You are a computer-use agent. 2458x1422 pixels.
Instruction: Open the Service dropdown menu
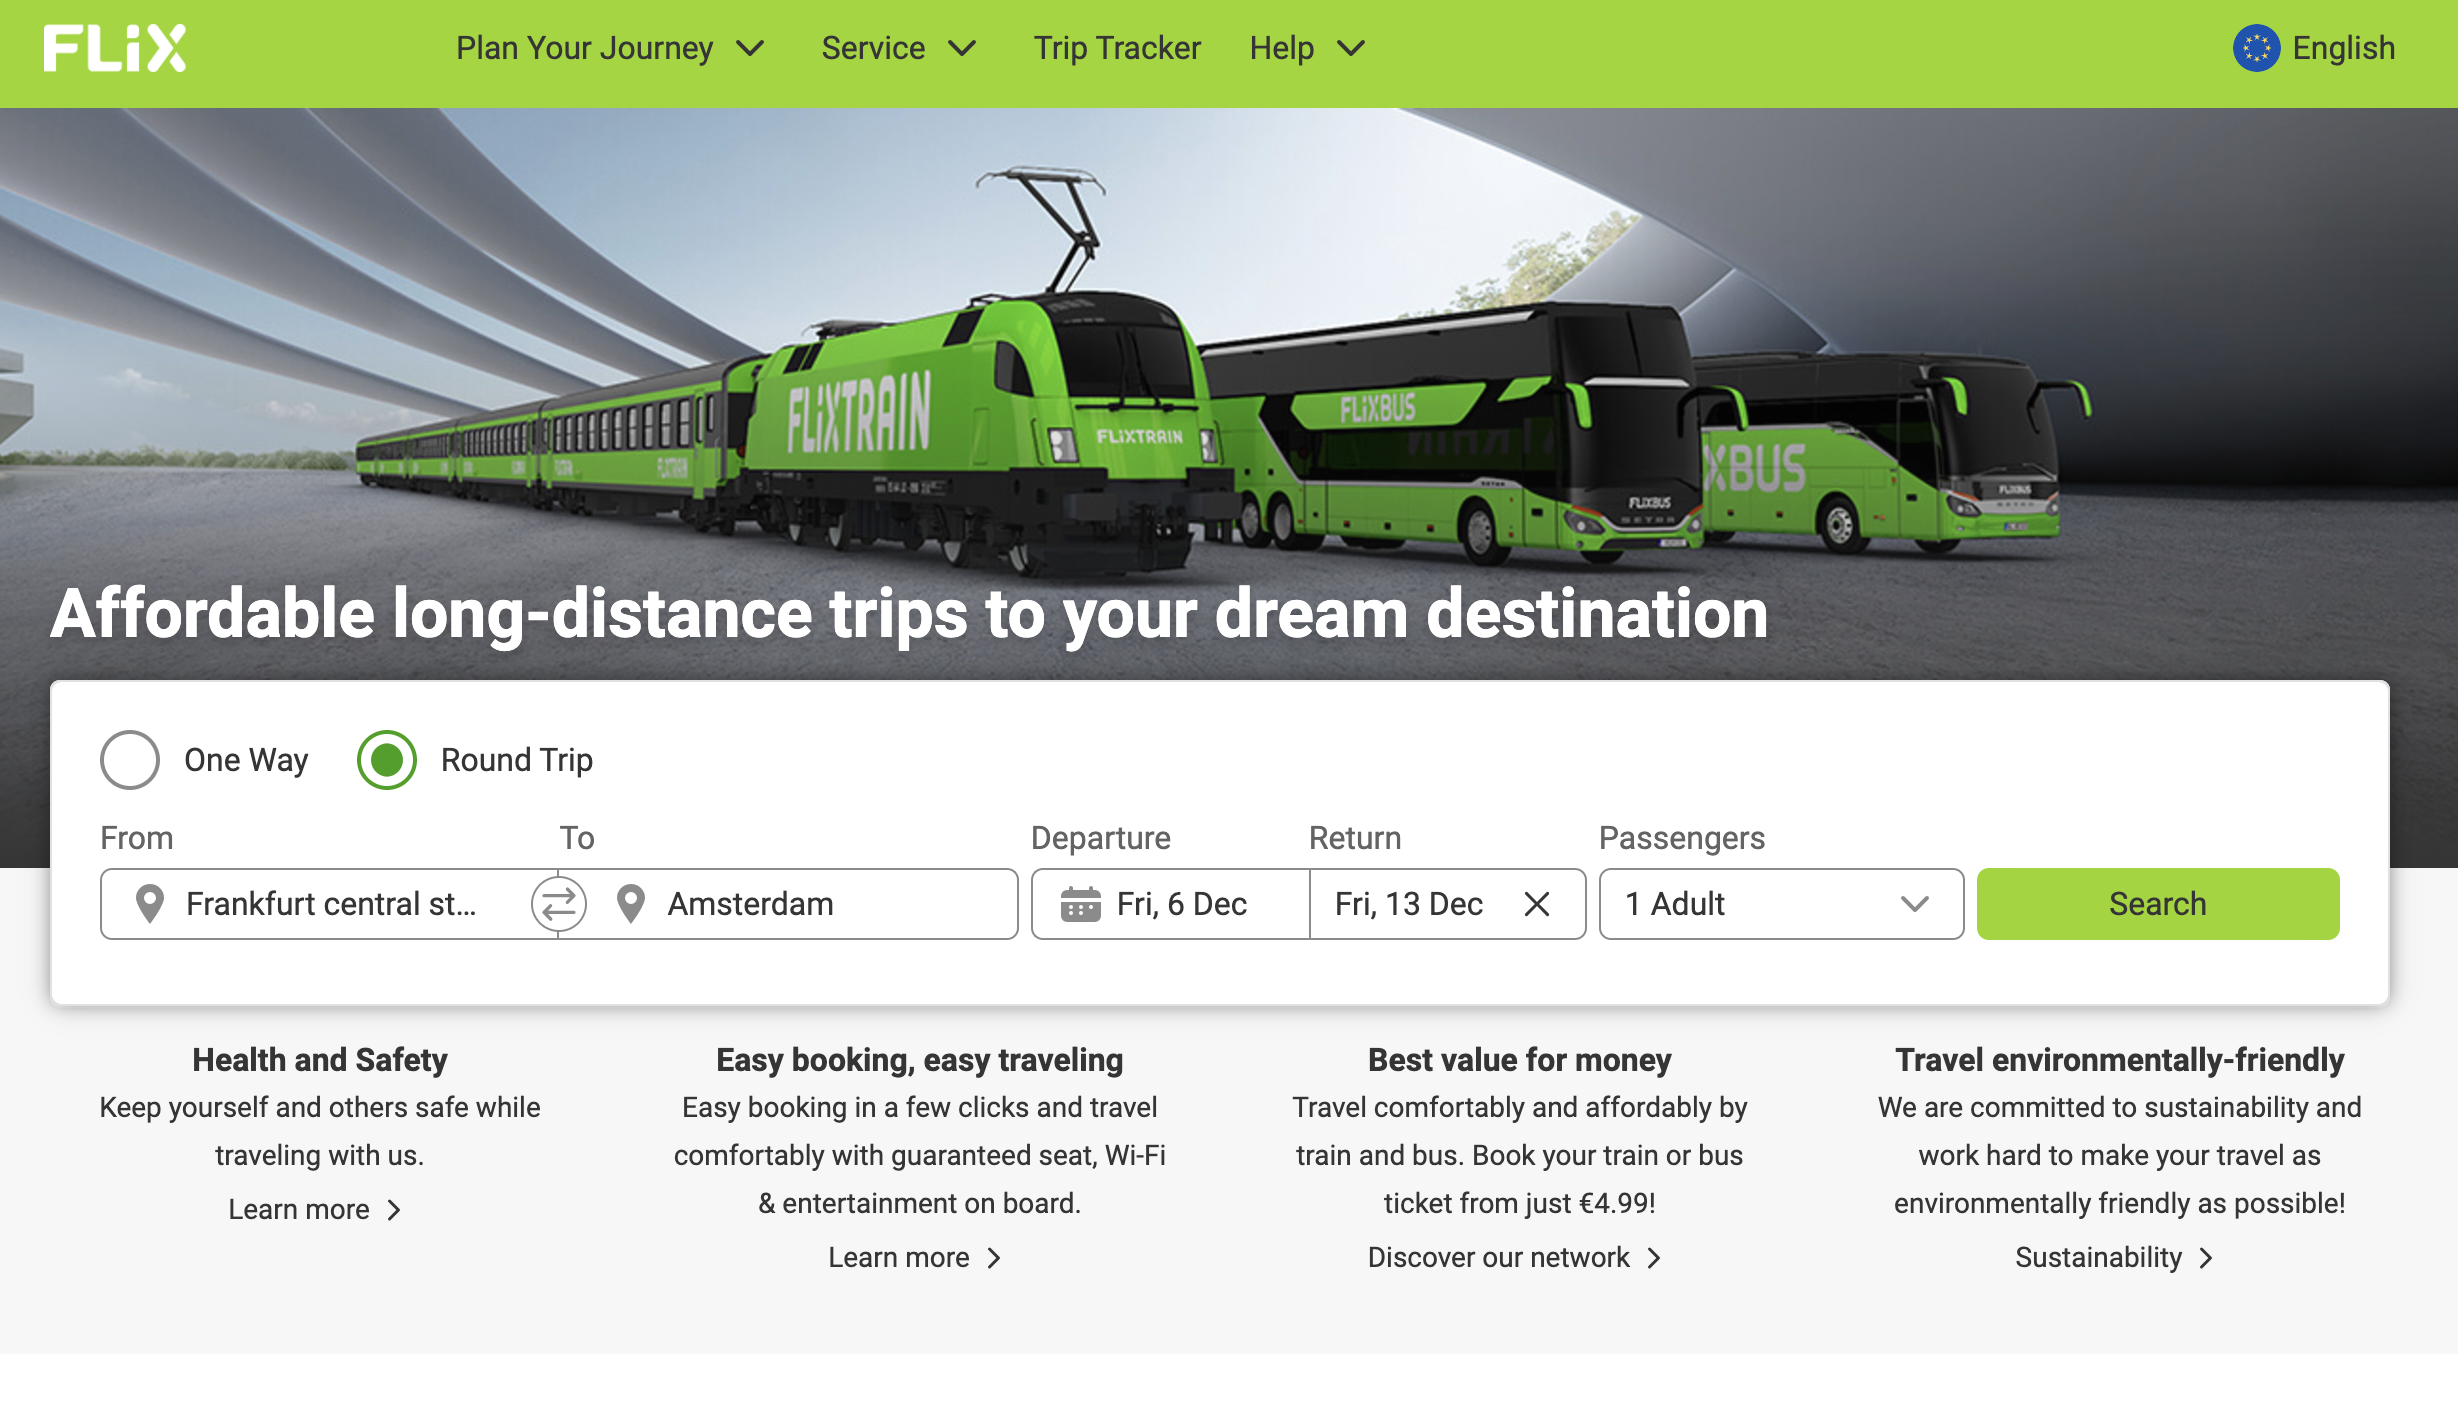(897, 48)
